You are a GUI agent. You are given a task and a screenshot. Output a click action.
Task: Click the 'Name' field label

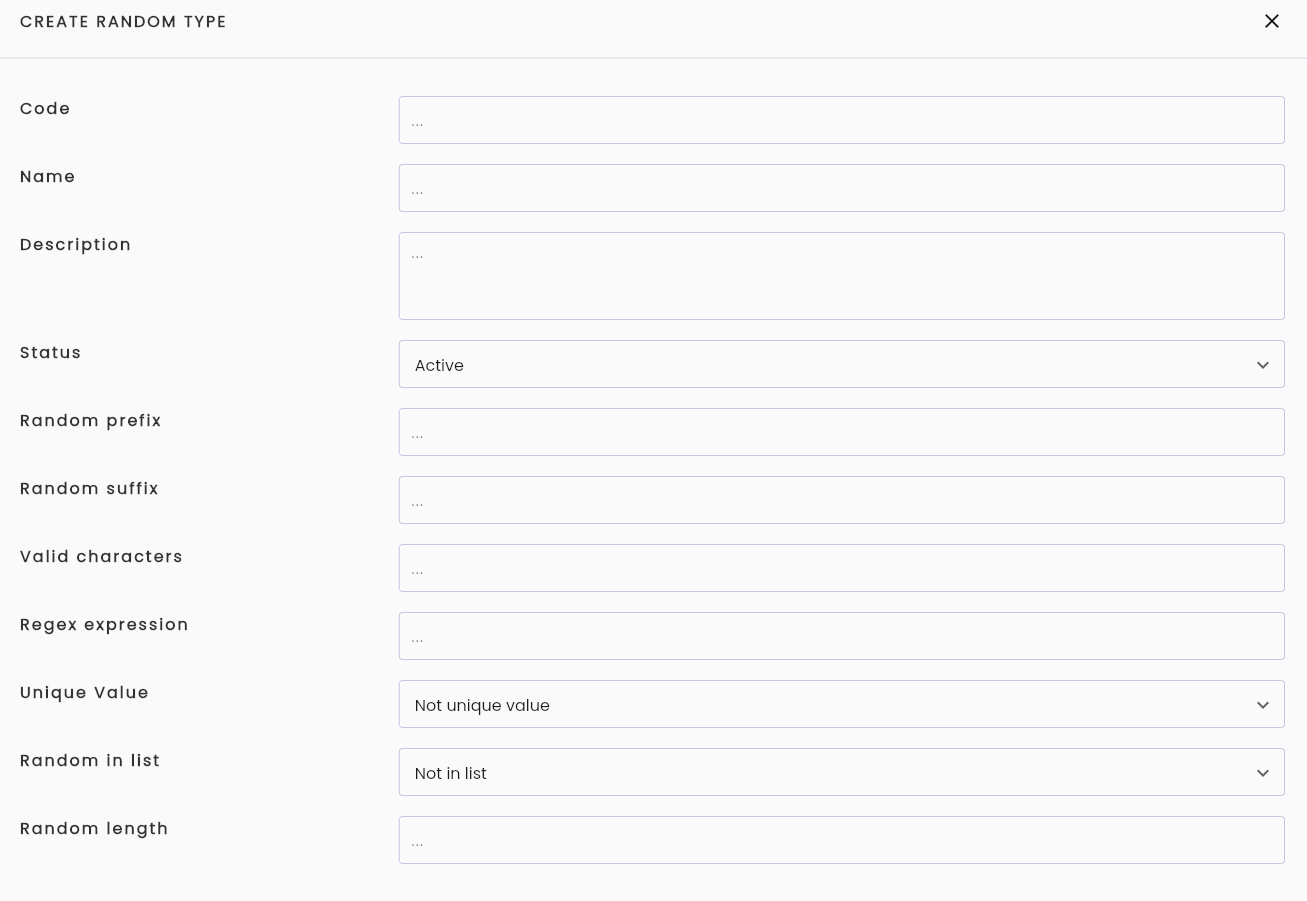tap(48, 176)
